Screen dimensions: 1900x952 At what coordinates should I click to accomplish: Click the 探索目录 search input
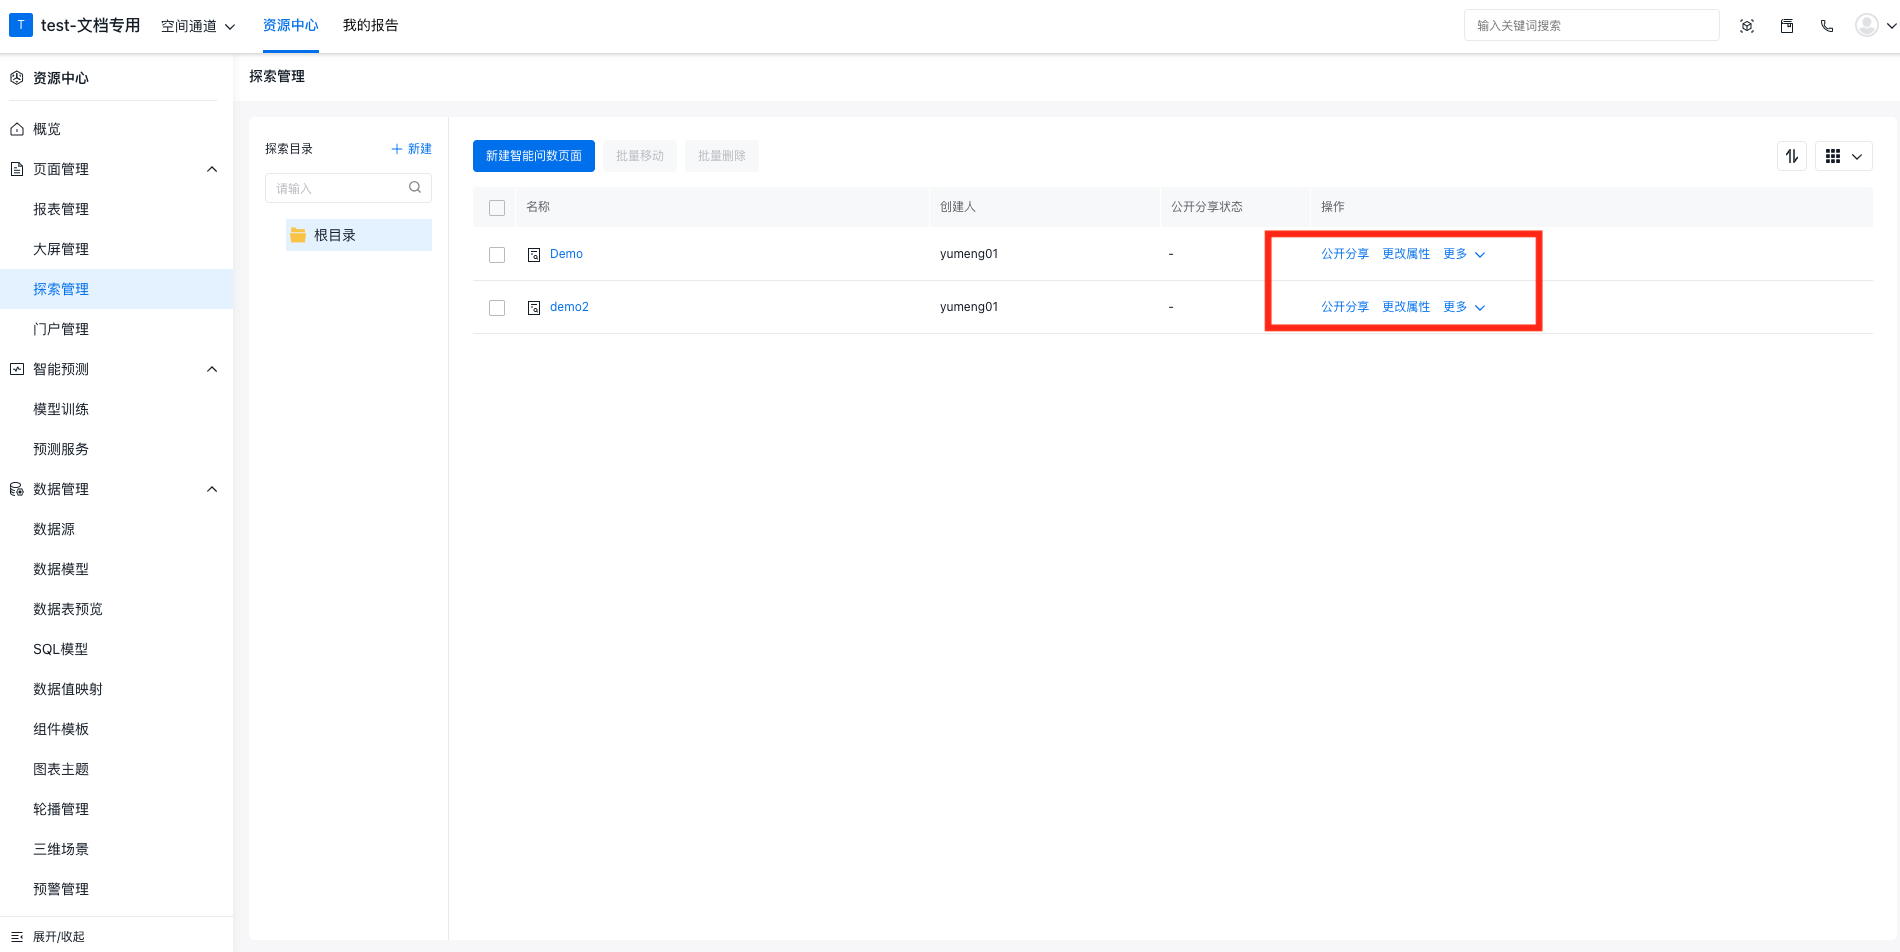tap(348, 188)
